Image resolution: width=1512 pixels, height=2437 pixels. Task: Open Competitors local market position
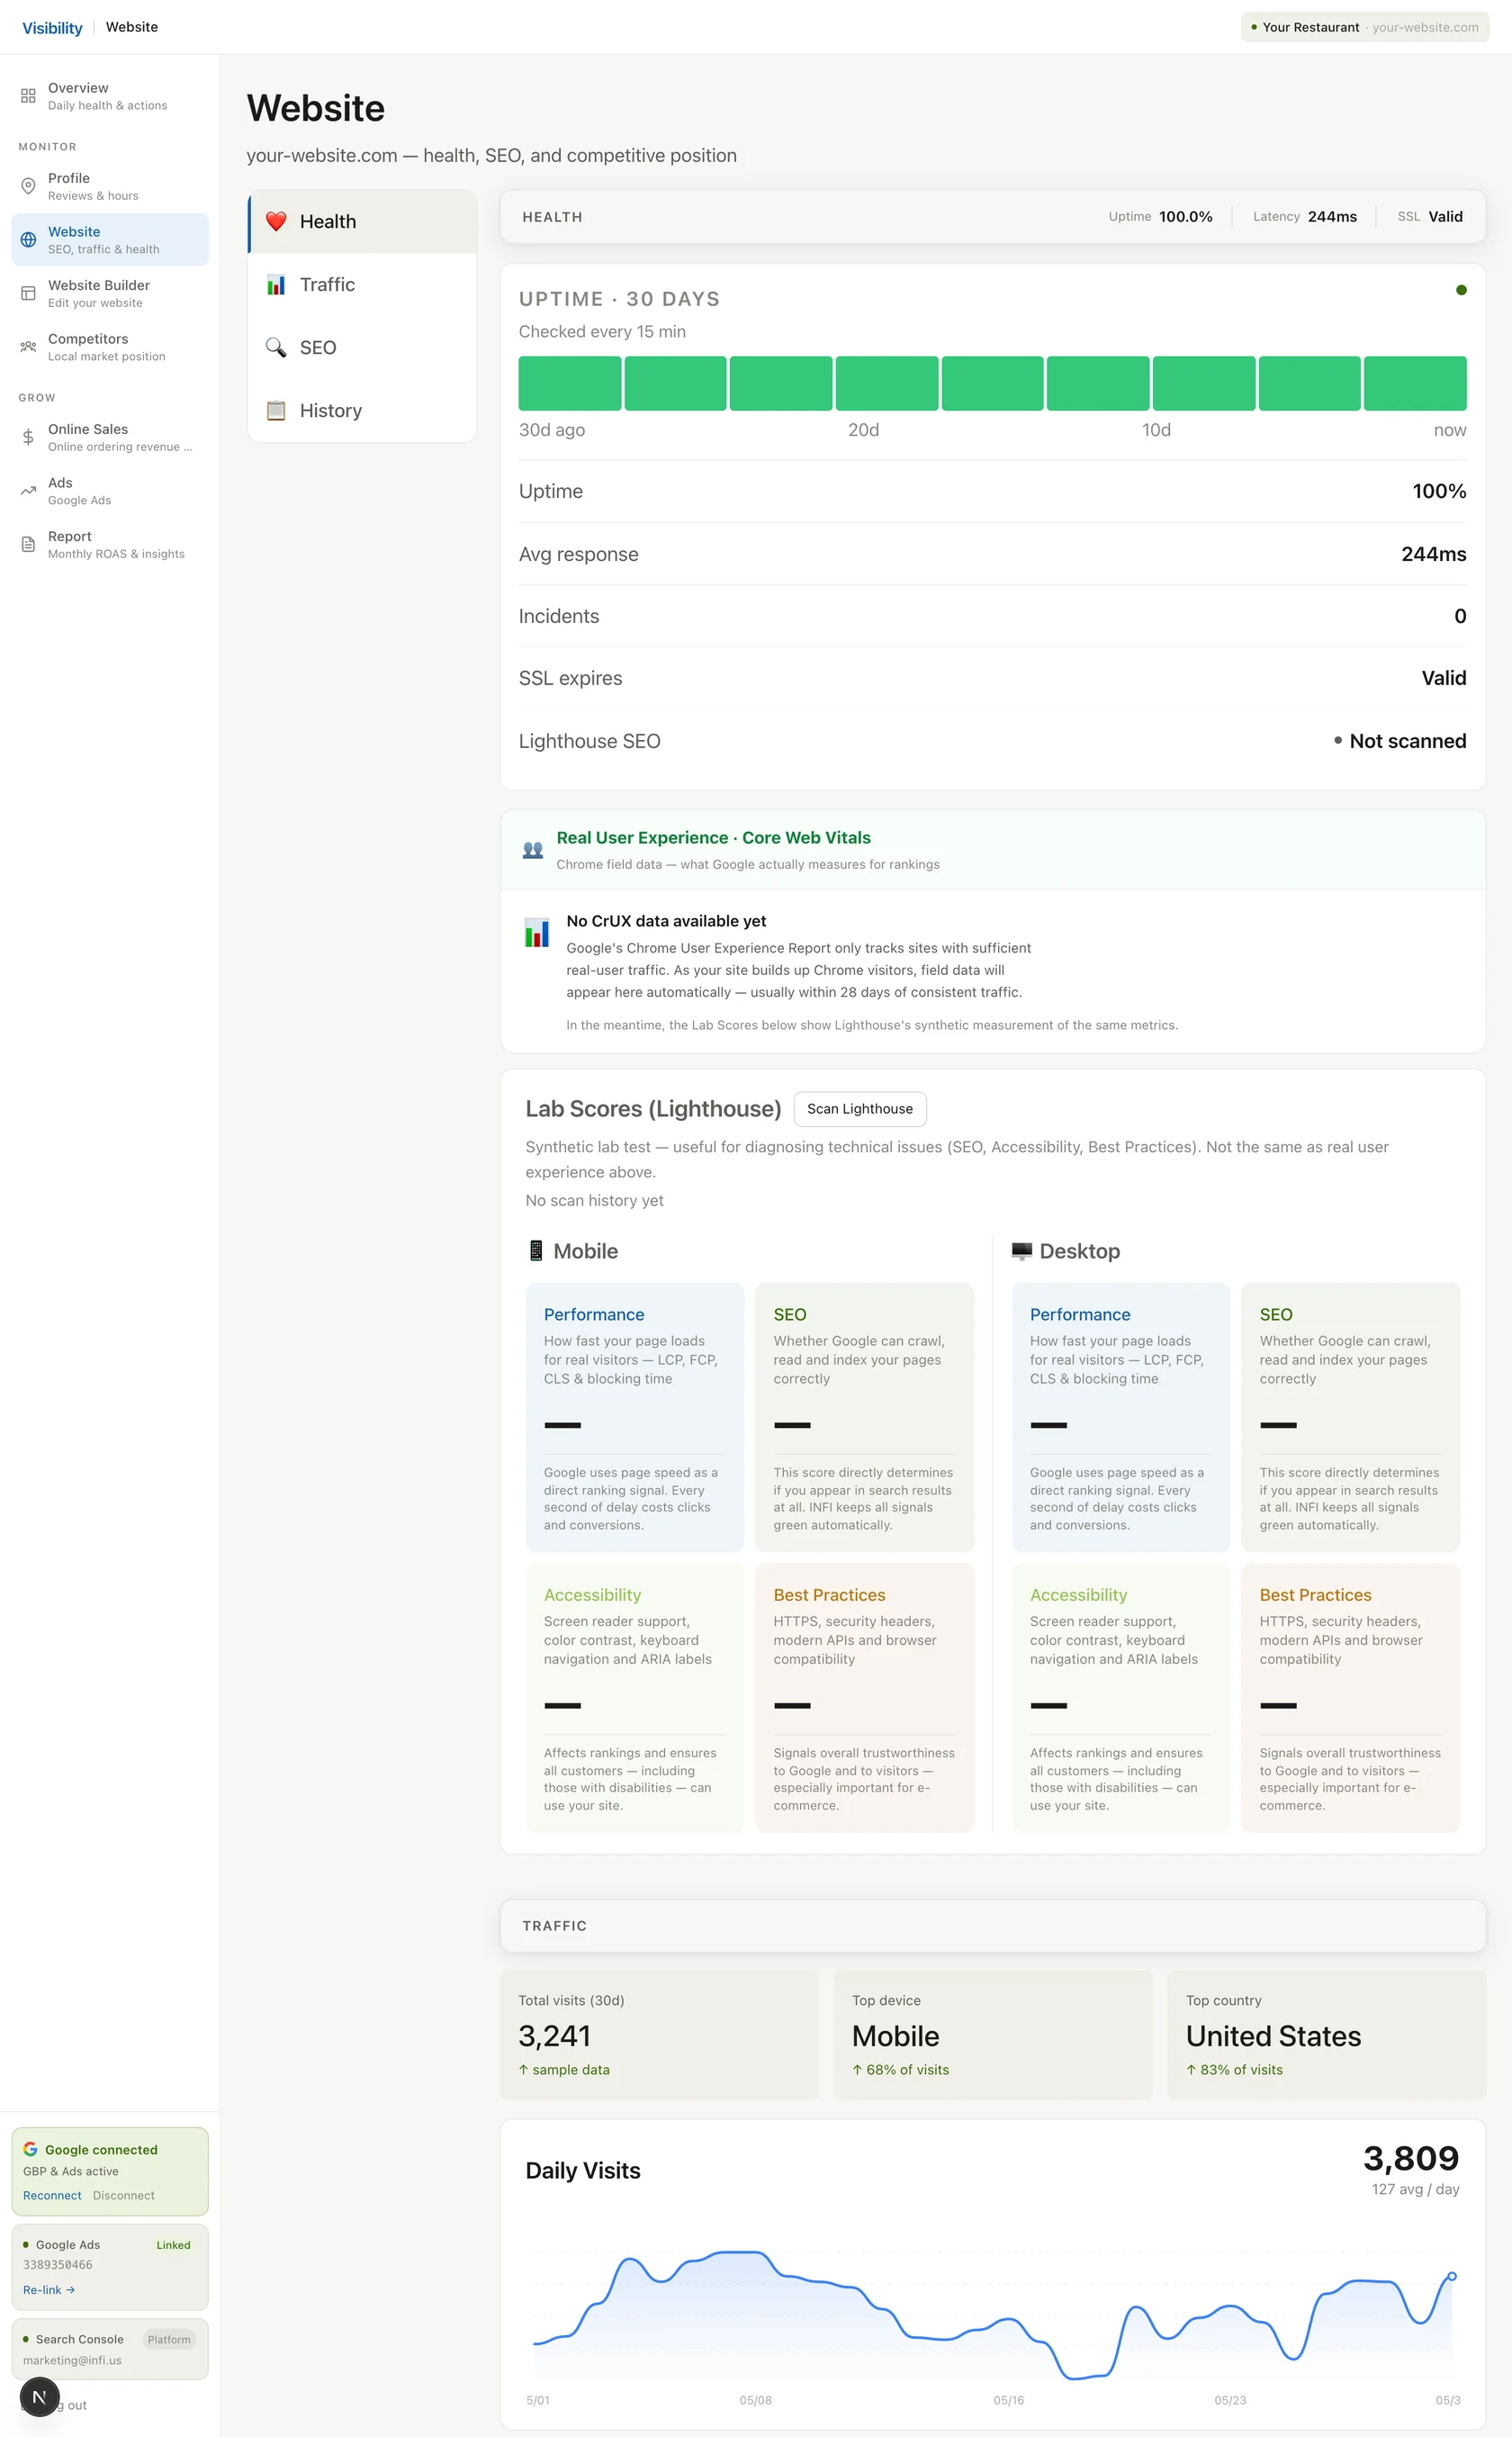pyautogui.click(x=110, y=347)
